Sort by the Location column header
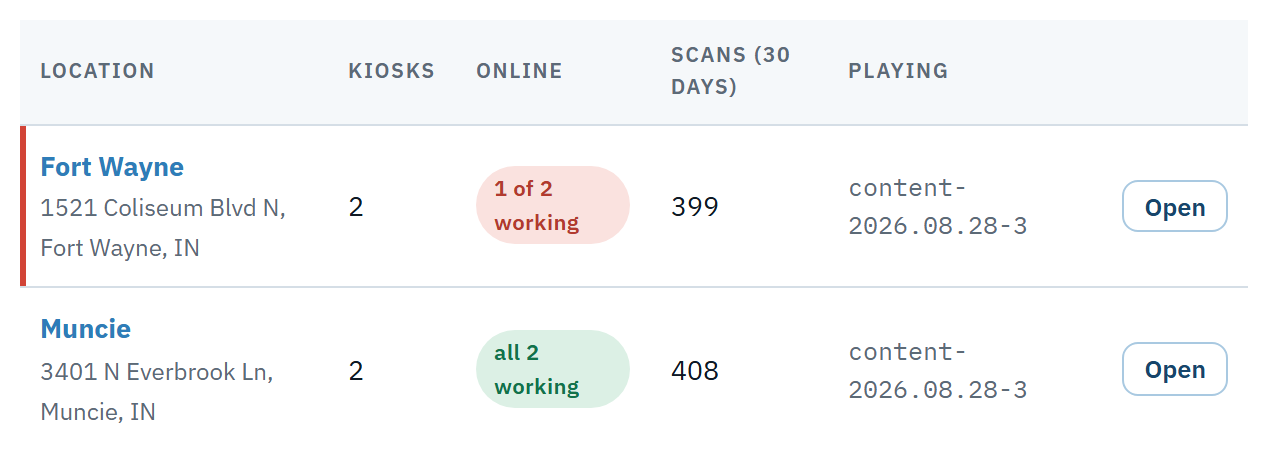 click(97, 71)
